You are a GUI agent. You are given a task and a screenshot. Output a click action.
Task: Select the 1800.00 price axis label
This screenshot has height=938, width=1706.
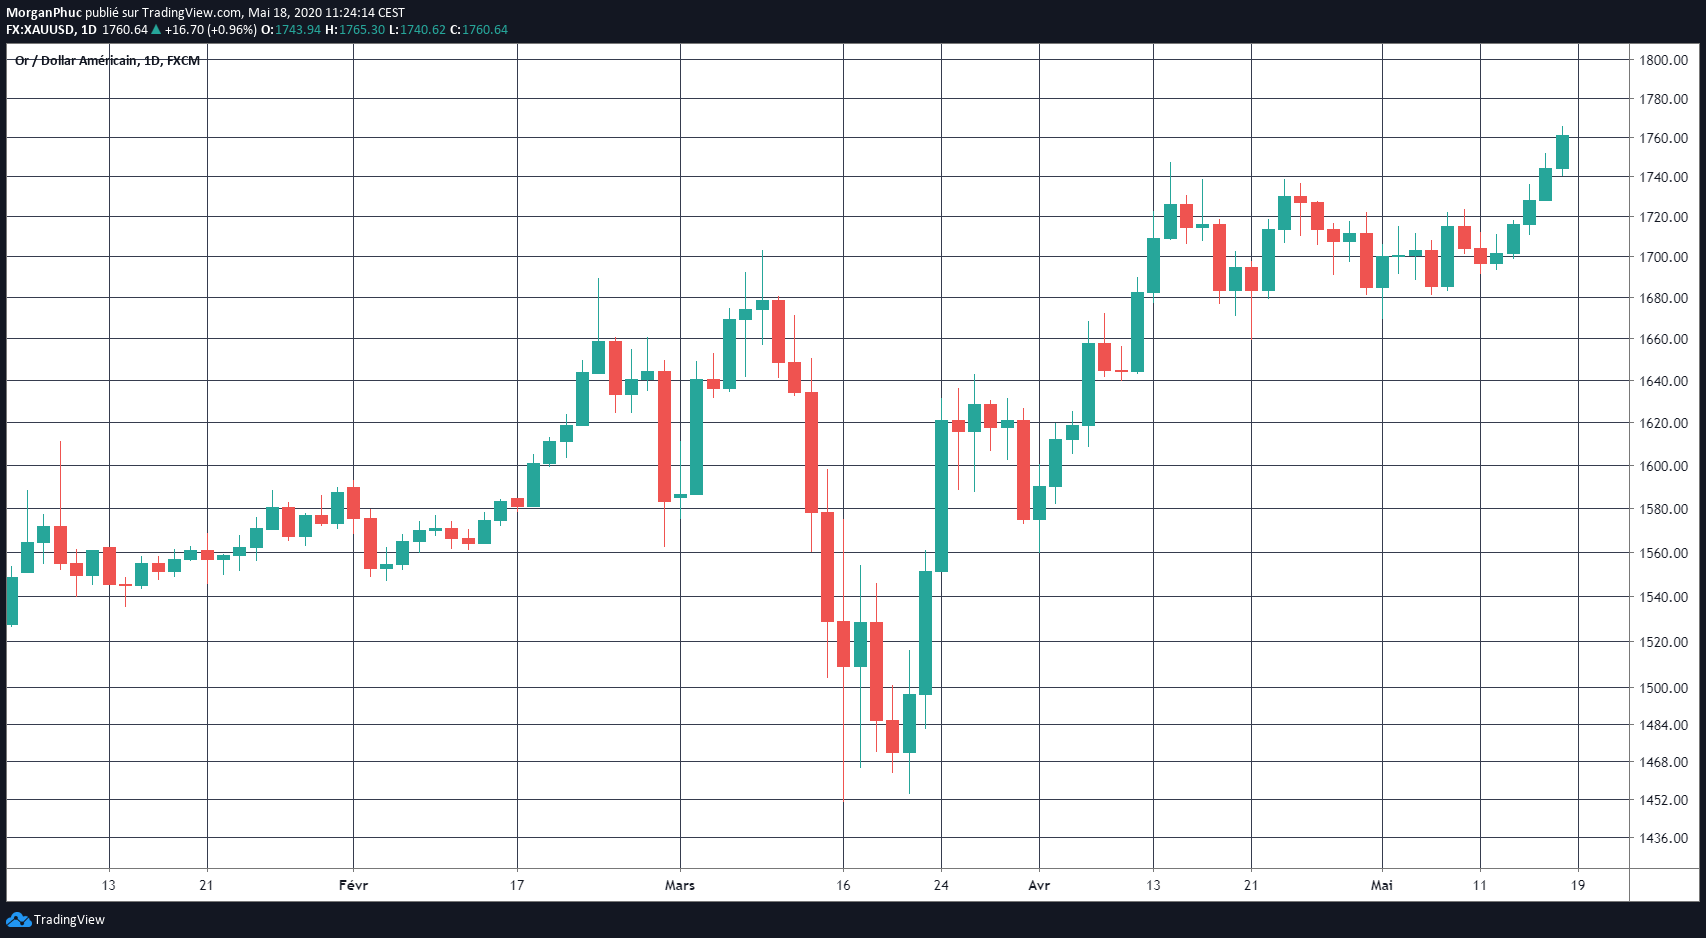click(1662, 60)
